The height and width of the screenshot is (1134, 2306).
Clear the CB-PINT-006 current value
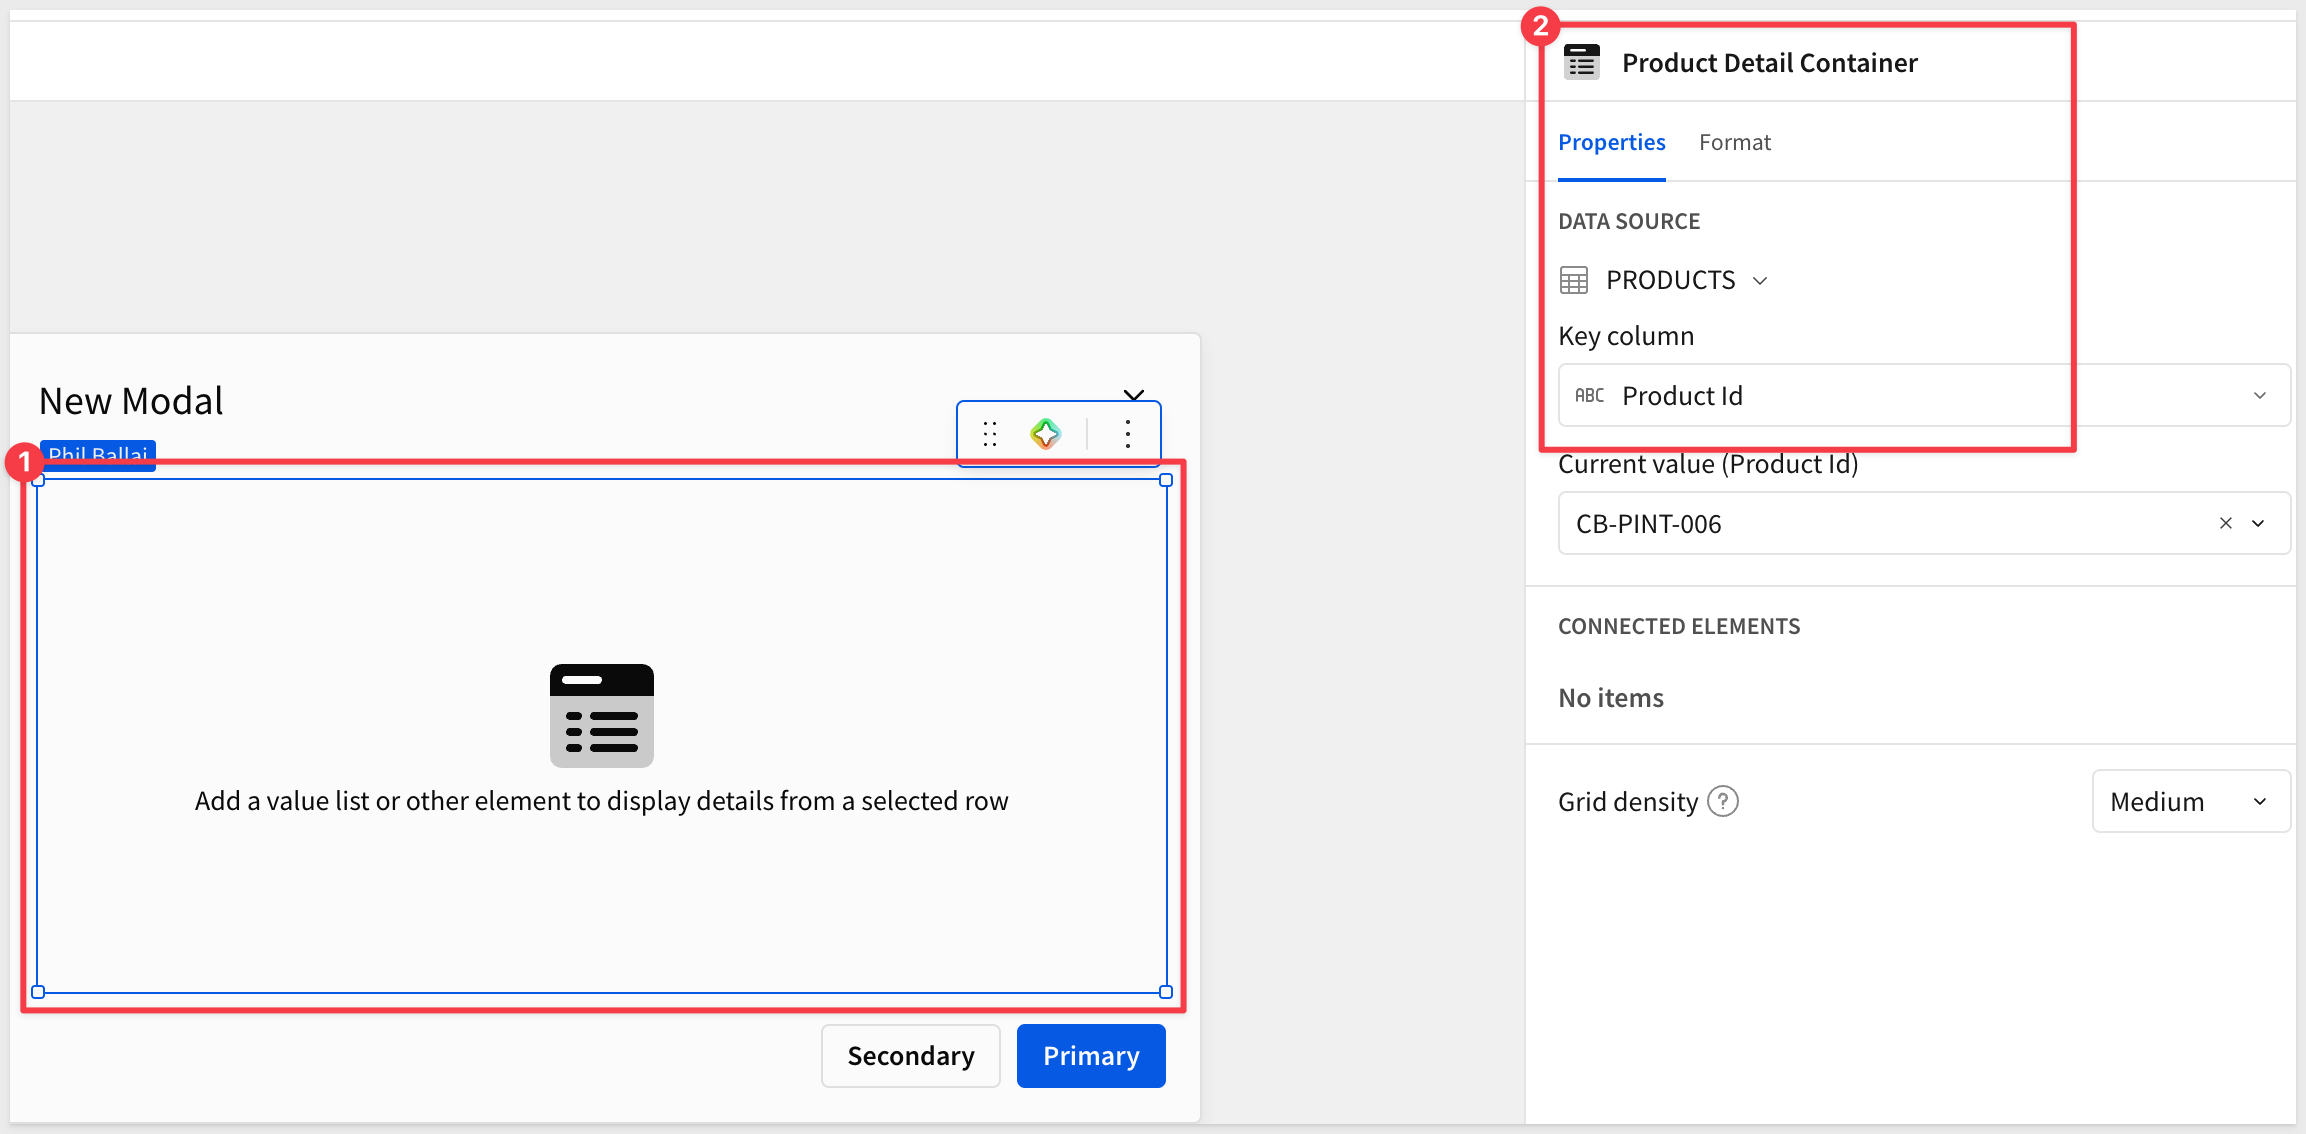tap(2226, 523)
